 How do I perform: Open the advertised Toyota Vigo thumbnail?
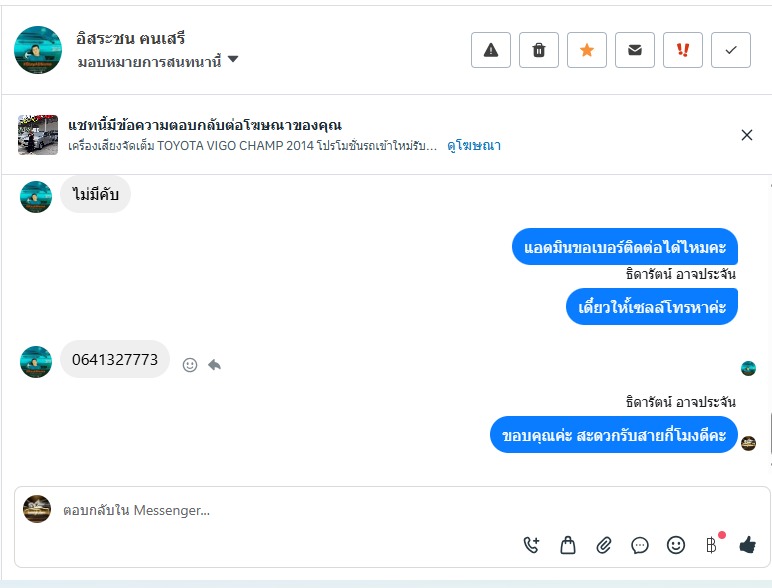point(38,135)
